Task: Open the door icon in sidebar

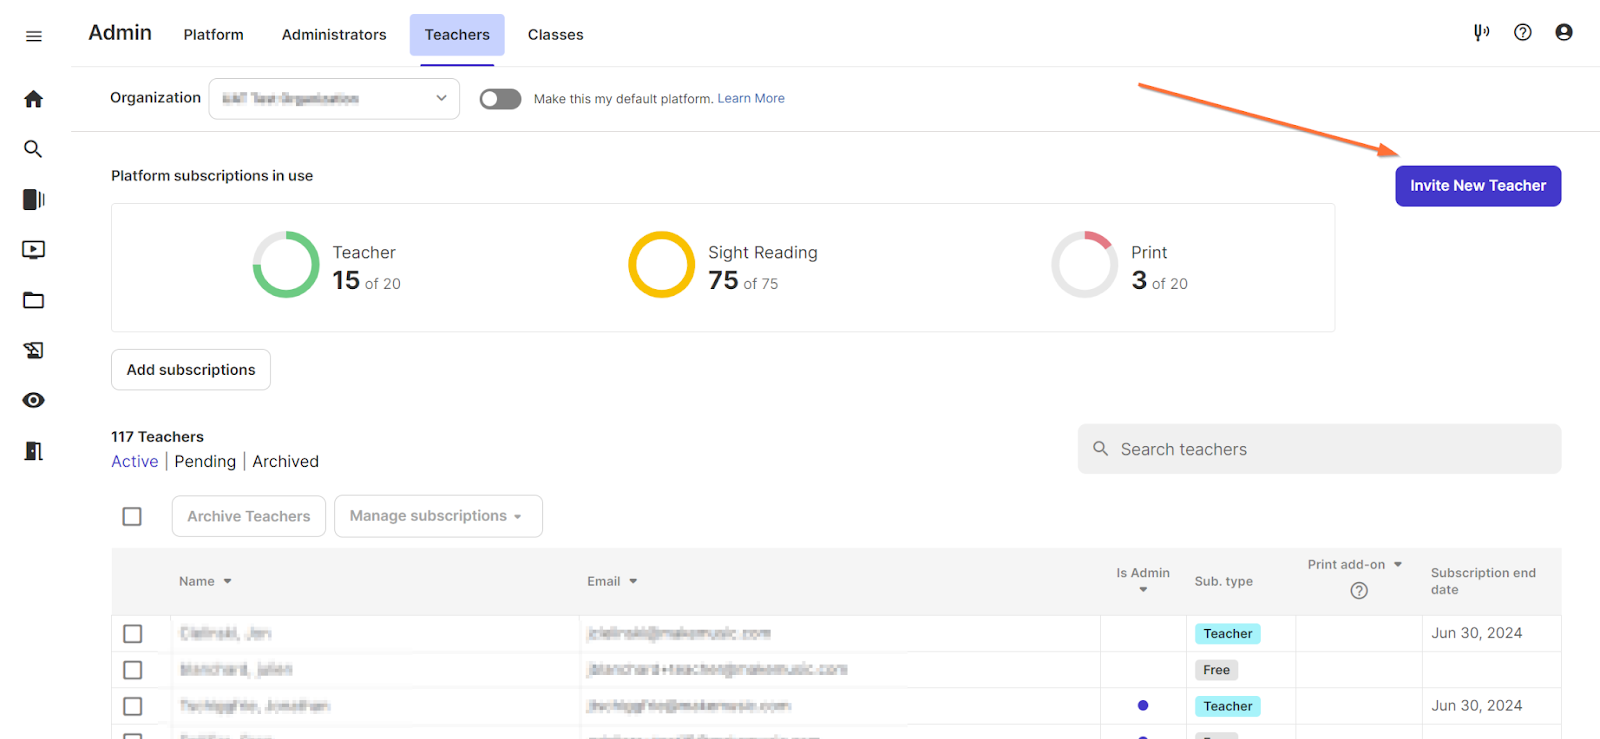Action: 33,451
